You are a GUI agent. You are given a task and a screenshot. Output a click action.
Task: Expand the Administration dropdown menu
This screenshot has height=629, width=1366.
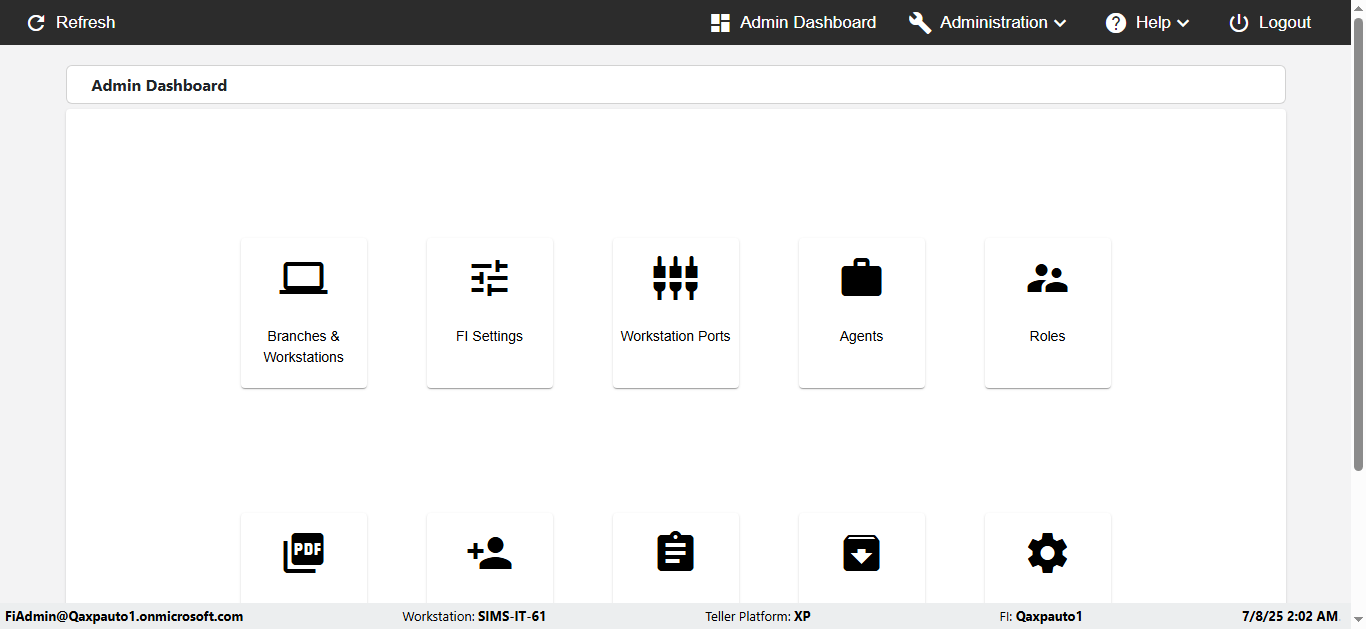988,22
